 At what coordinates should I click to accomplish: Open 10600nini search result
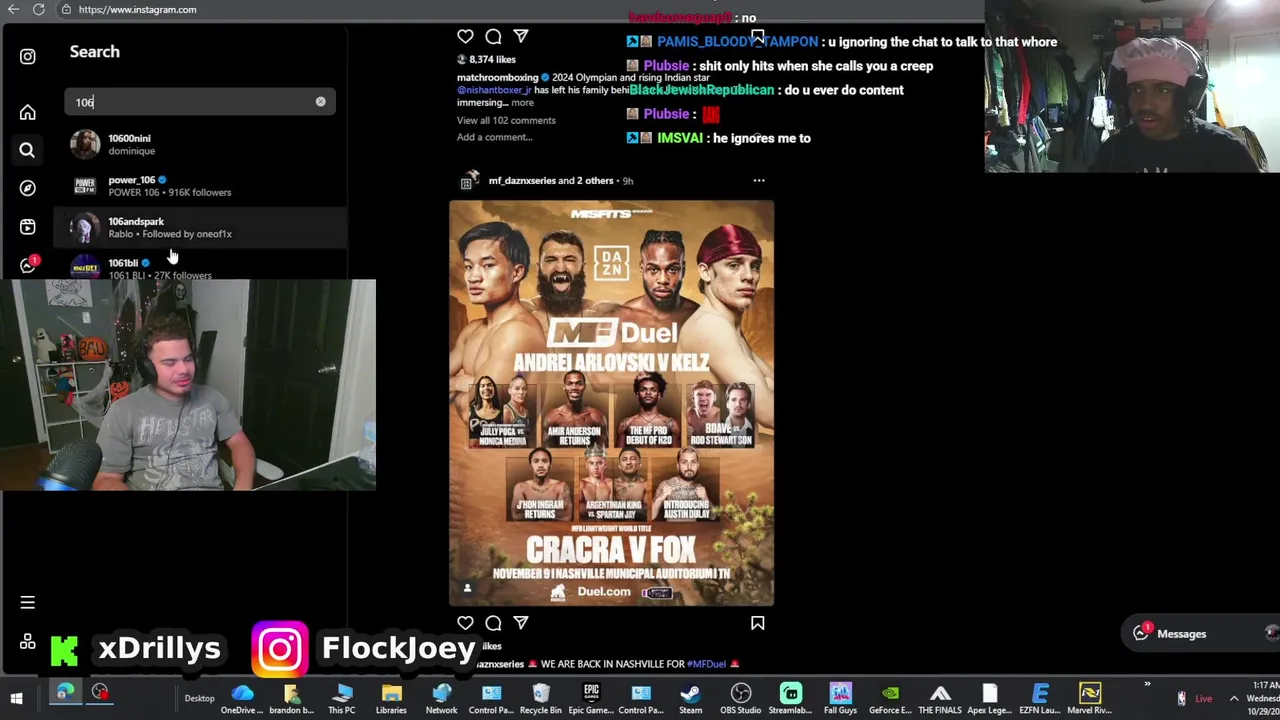tap(200, 145)
